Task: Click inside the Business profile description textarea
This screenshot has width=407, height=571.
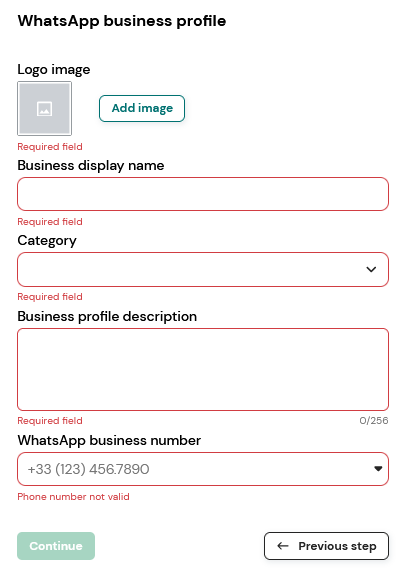Action: 203,369
